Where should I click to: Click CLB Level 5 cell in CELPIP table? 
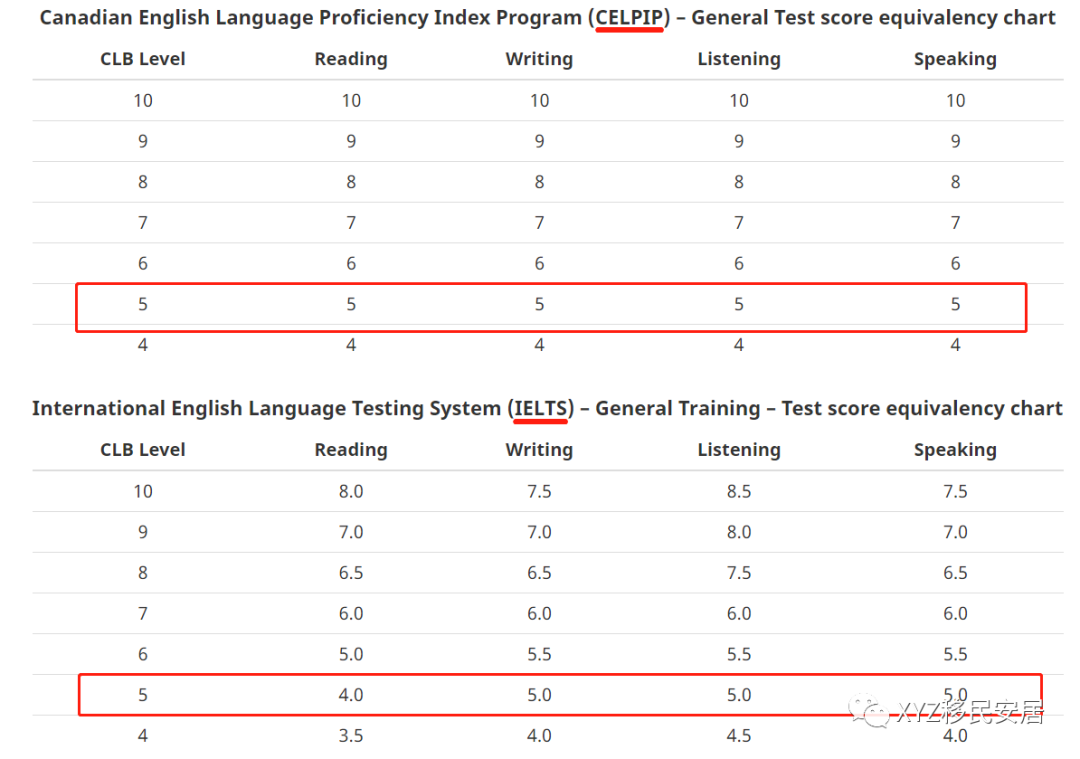pos(143,304)
